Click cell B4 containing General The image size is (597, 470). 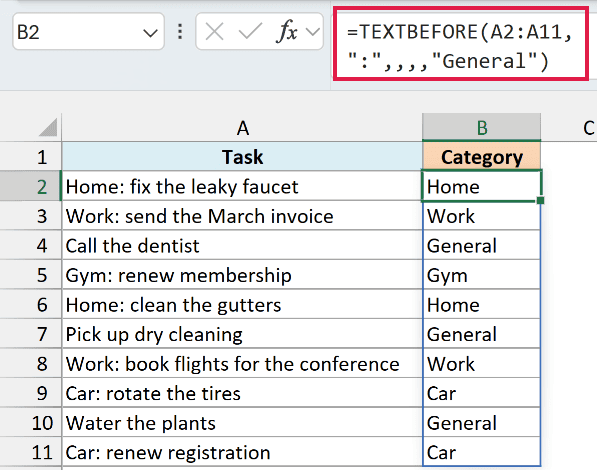pyautogui.click(x=482, y=245)
